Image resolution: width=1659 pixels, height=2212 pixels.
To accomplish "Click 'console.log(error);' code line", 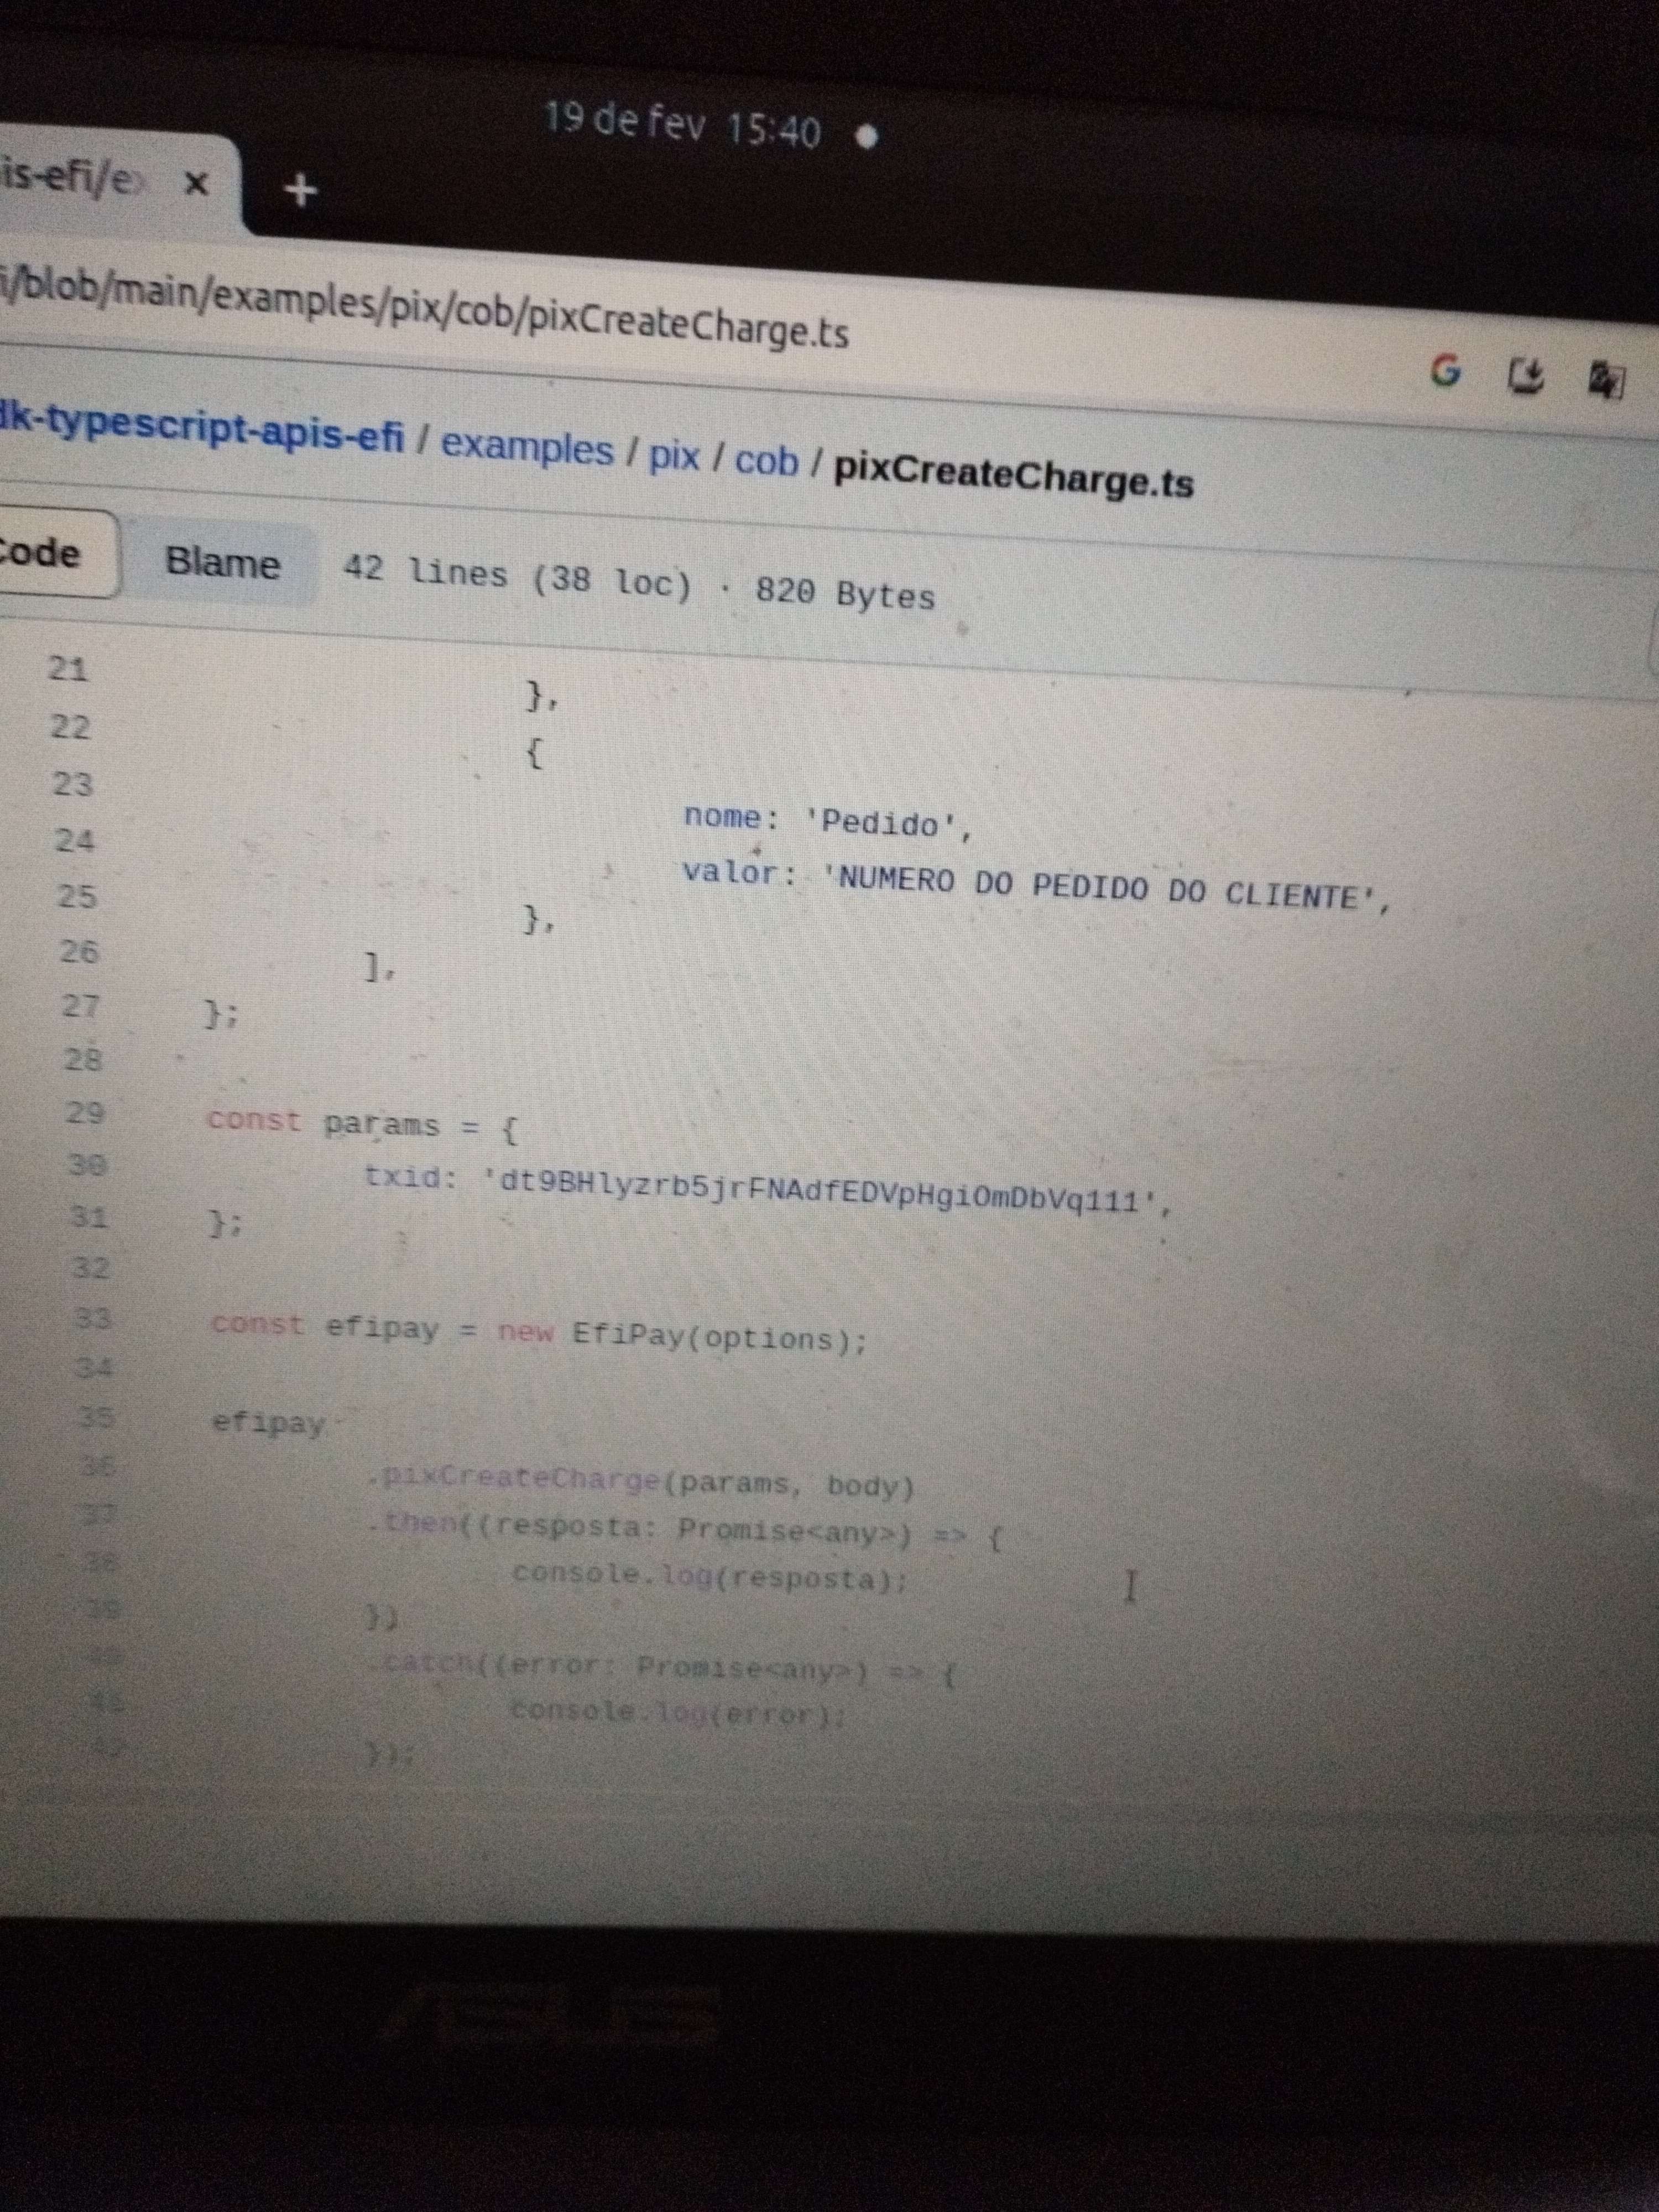I will 679,1712.
